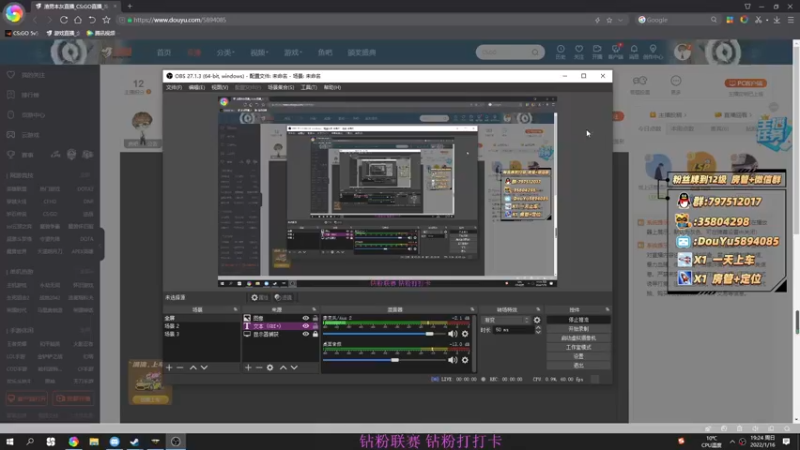Click the 桌面音频 volume slider handle
This screenshot has width=800, height=450.
[x=395, y=360]
